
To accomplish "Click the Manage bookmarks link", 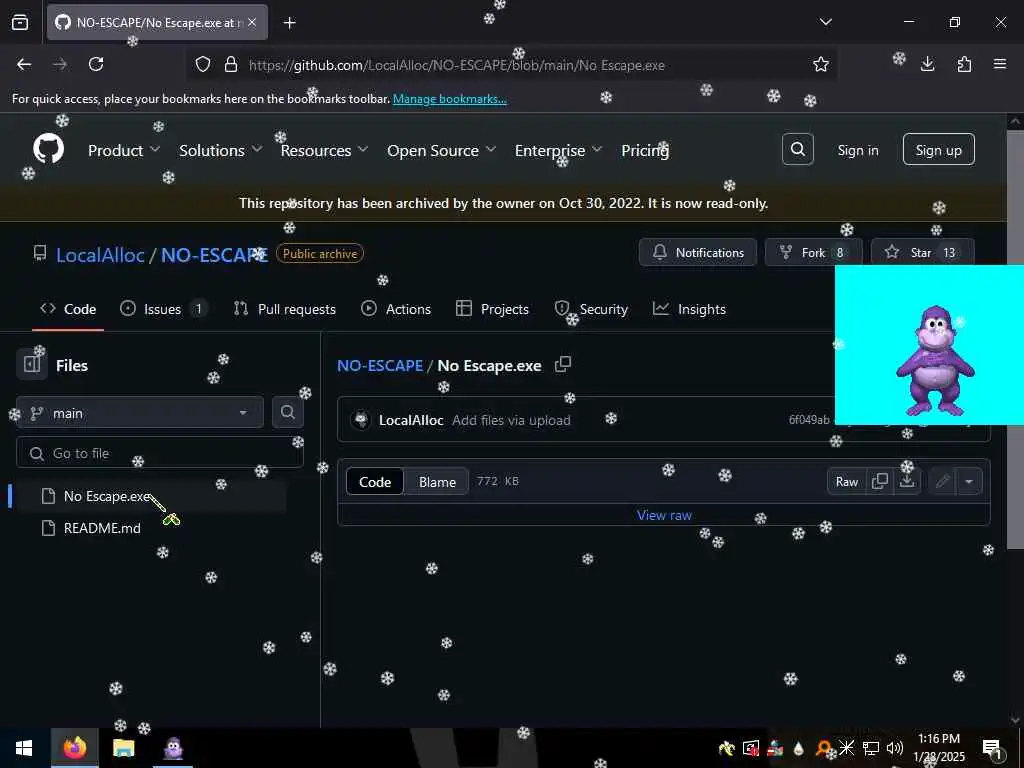I will [449, 99].
